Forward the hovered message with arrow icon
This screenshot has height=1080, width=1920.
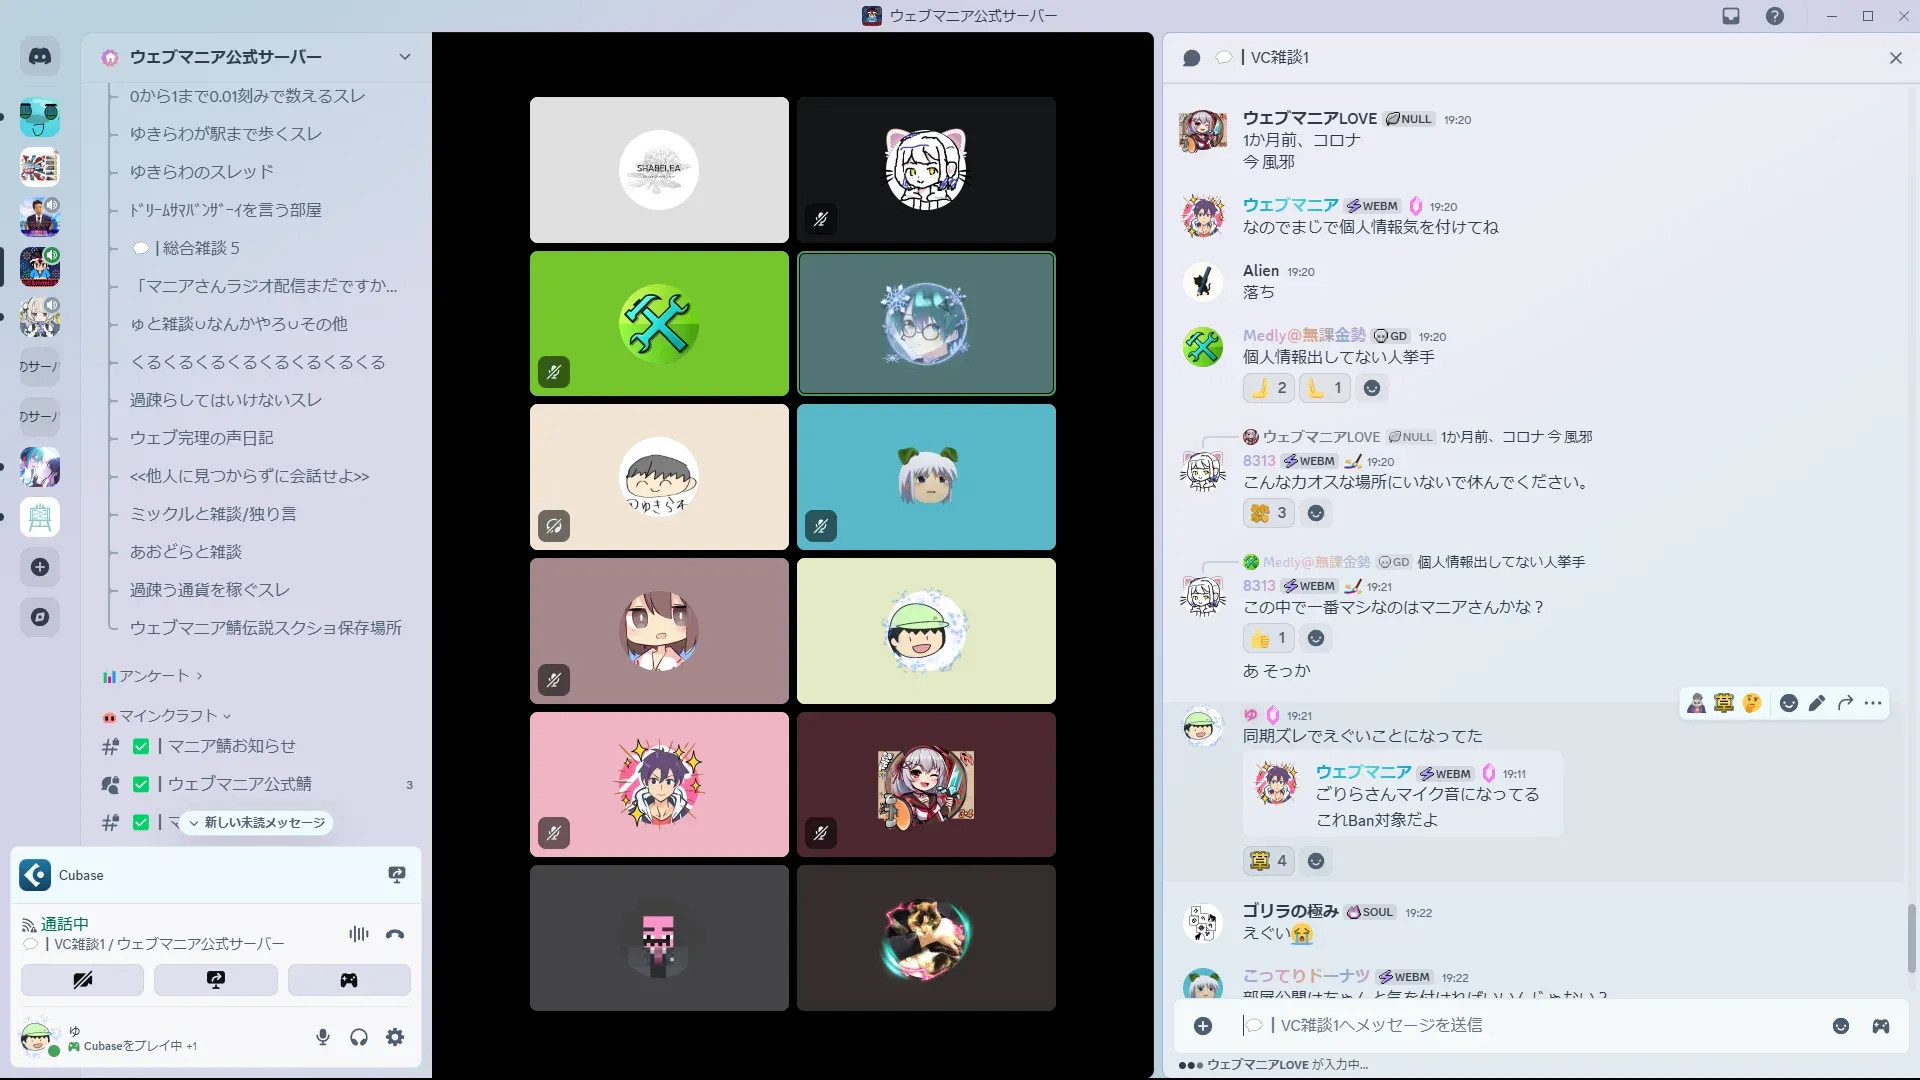[1845, 703]
